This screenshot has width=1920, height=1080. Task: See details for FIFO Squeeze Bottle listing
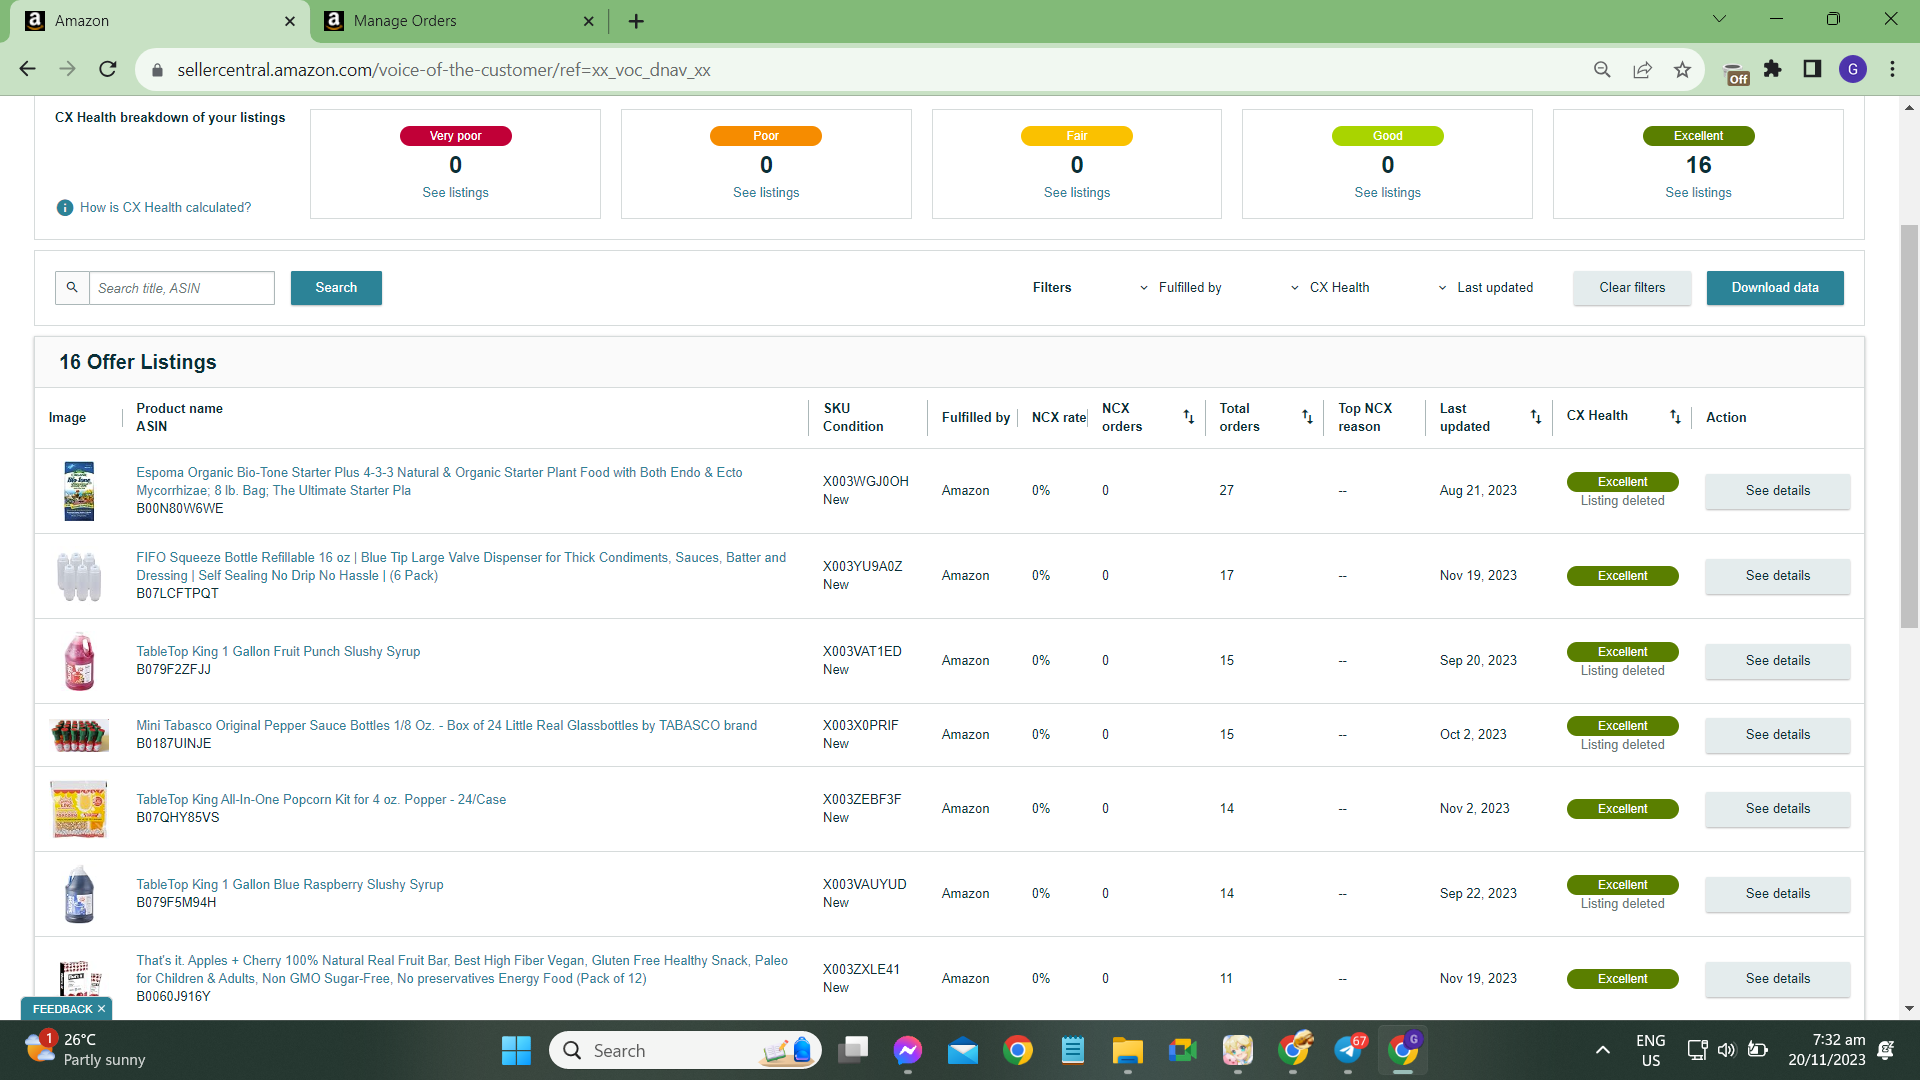[x=1777, y=576]
